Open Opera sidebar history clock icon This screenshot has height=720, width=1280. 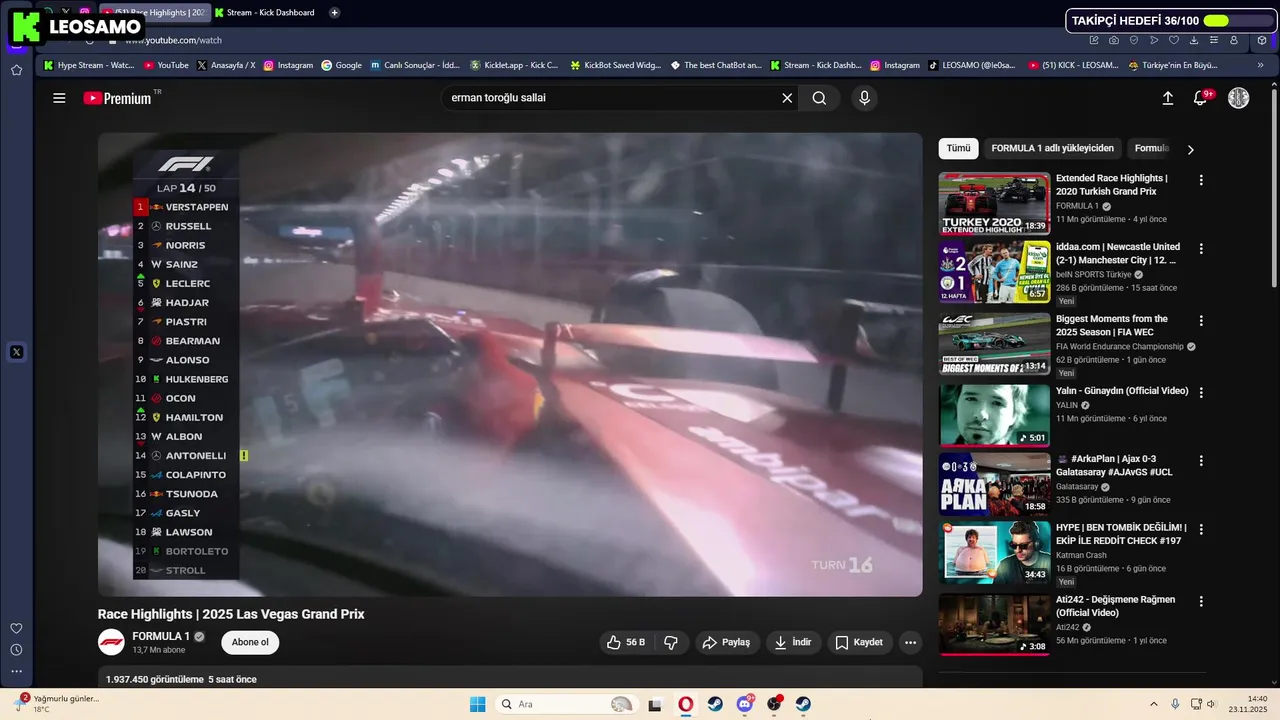16,650
